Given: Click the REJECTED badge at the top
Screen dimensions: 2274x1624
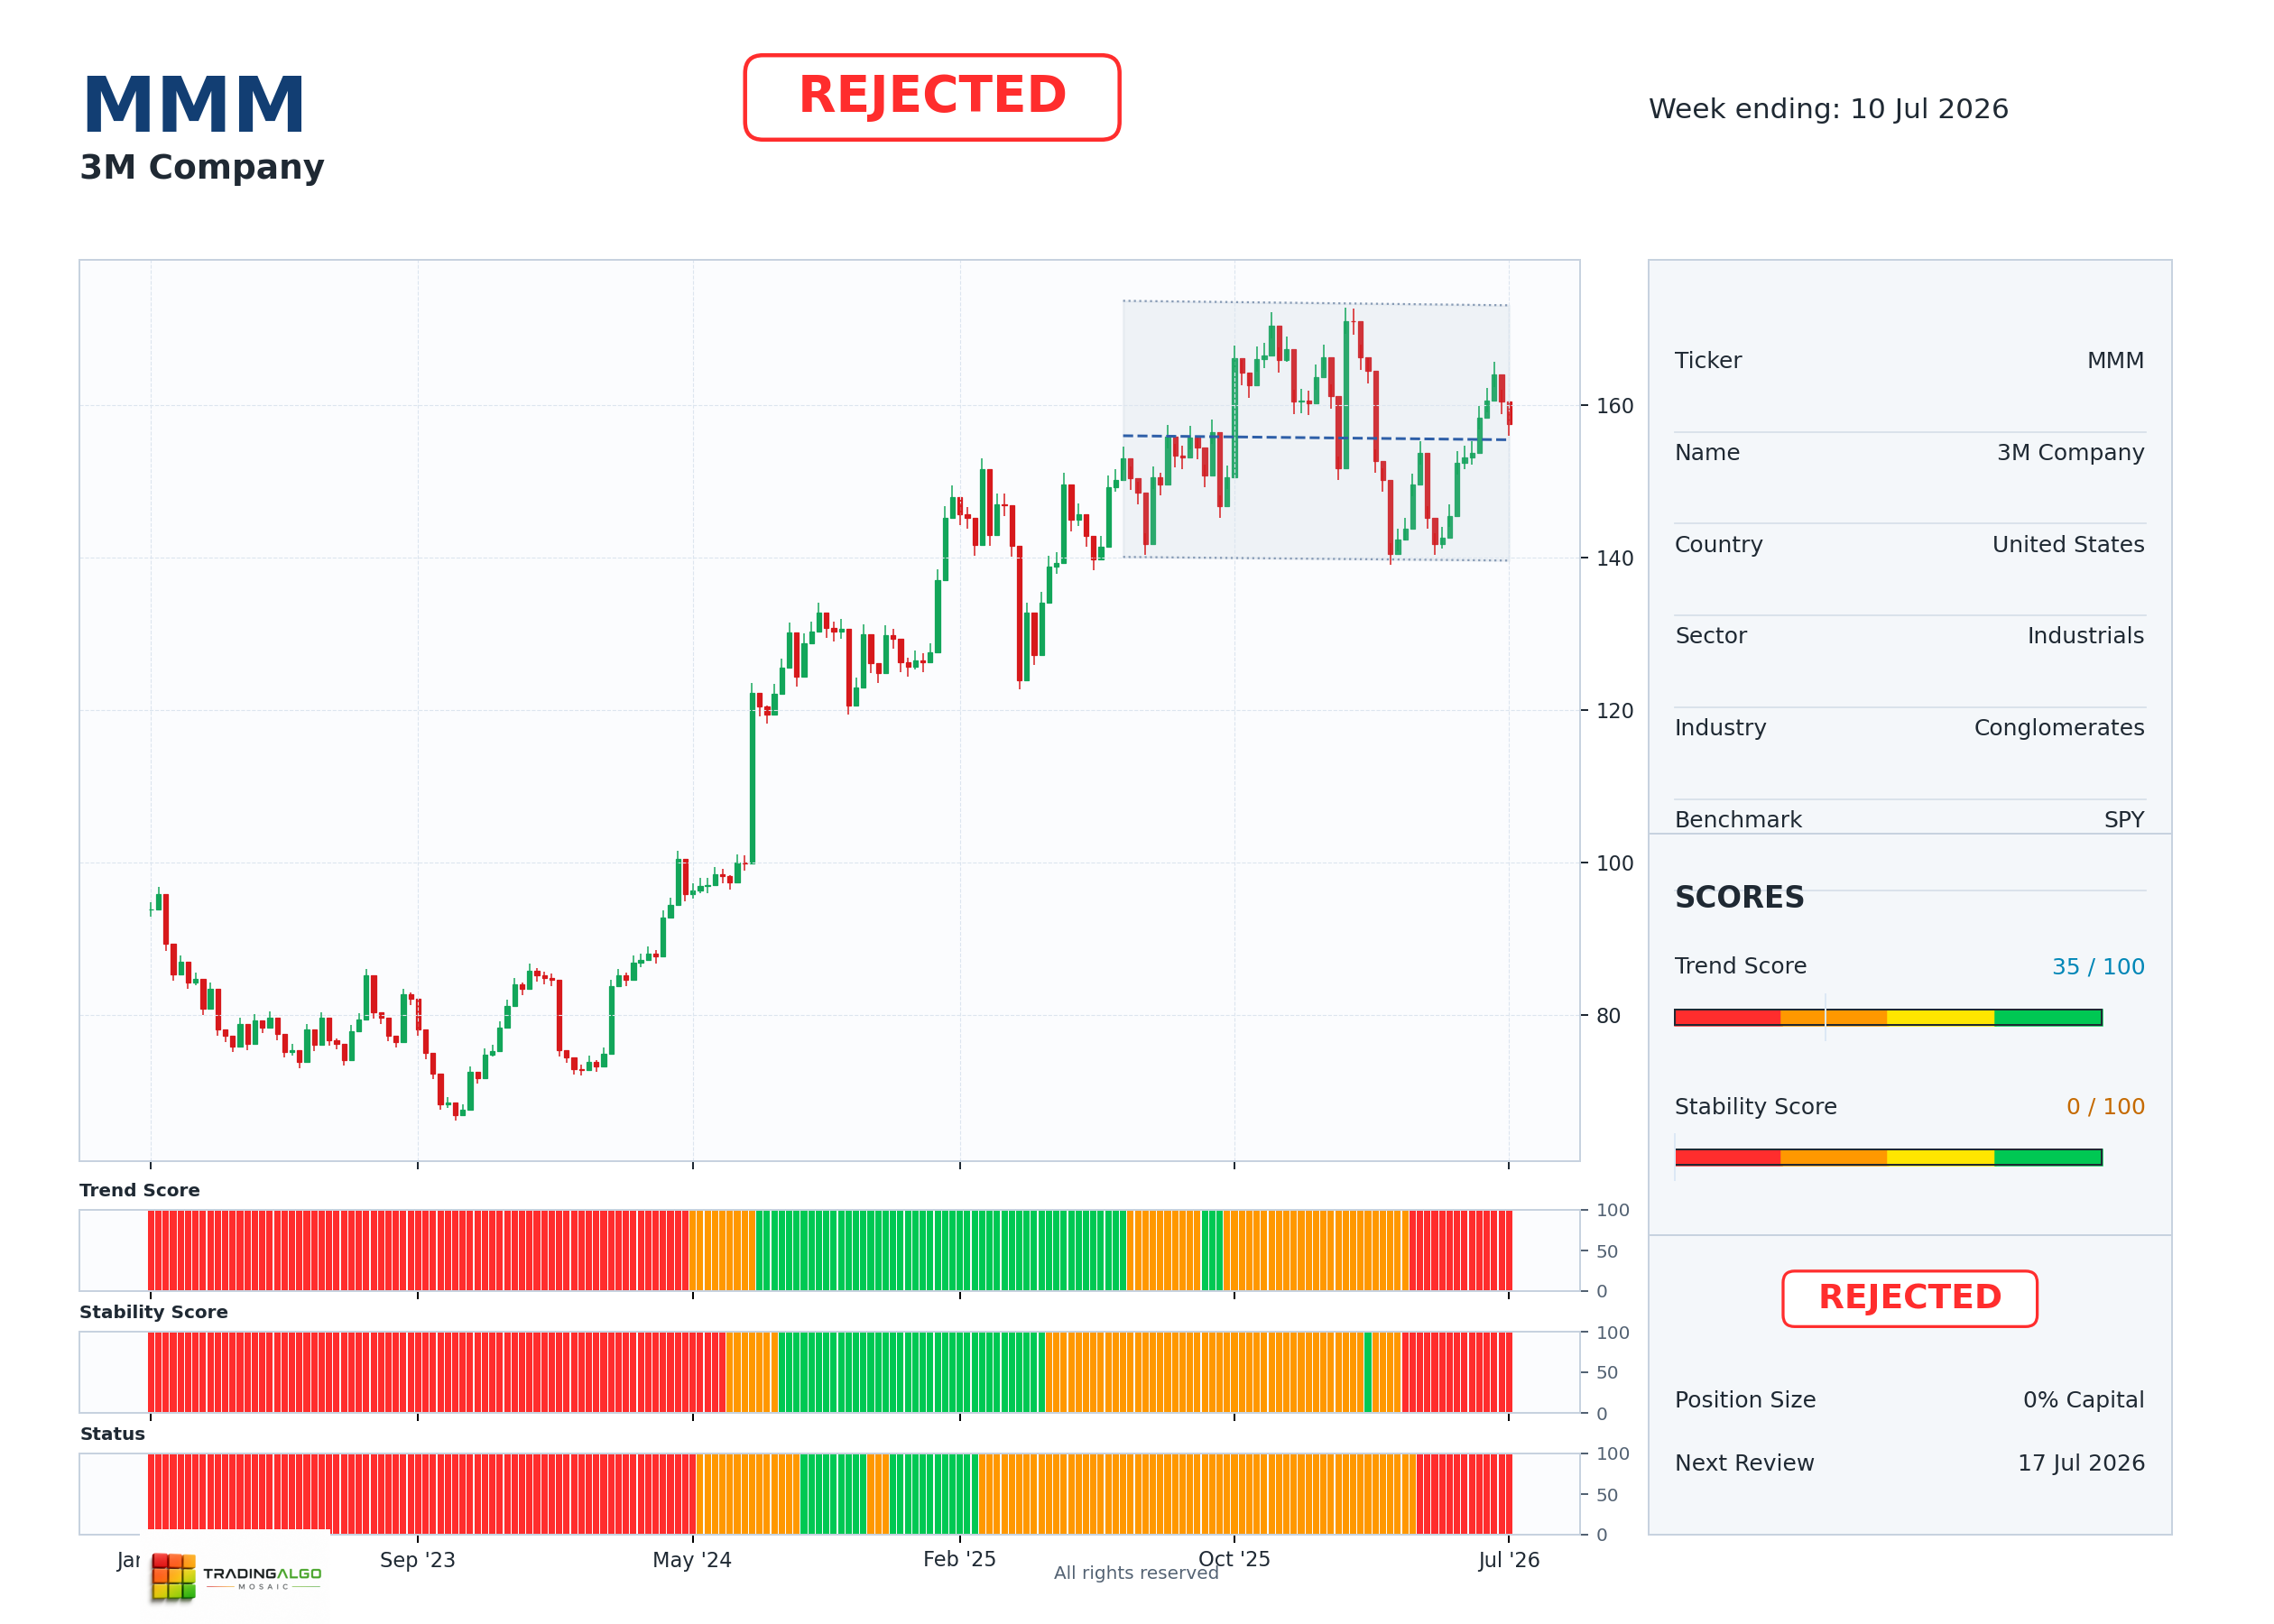Looking at the screenshot, I should pos(931,97).
